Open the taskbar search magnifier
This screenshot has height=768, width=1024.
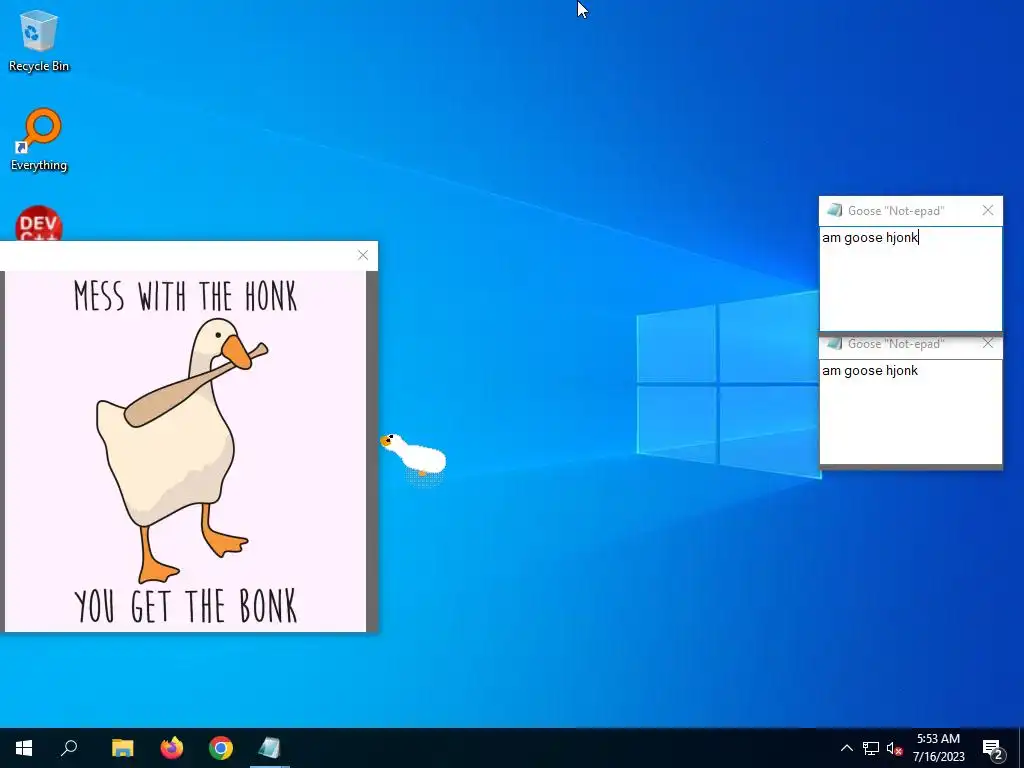pos(69,748)
